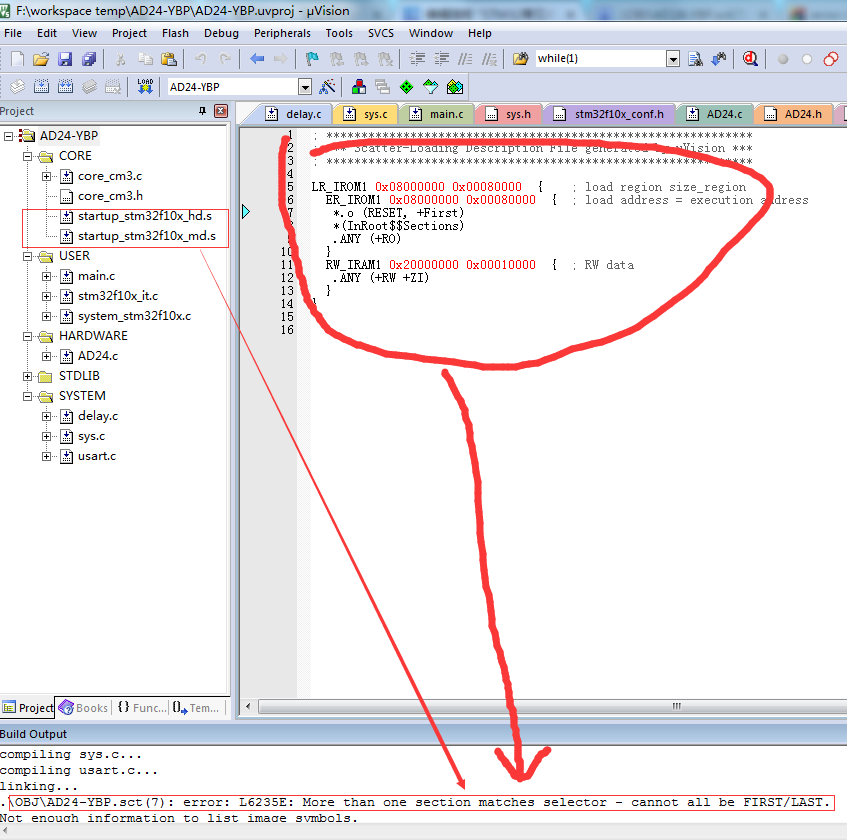
Task: Rebuild all target files
Action: pos(65,86)
